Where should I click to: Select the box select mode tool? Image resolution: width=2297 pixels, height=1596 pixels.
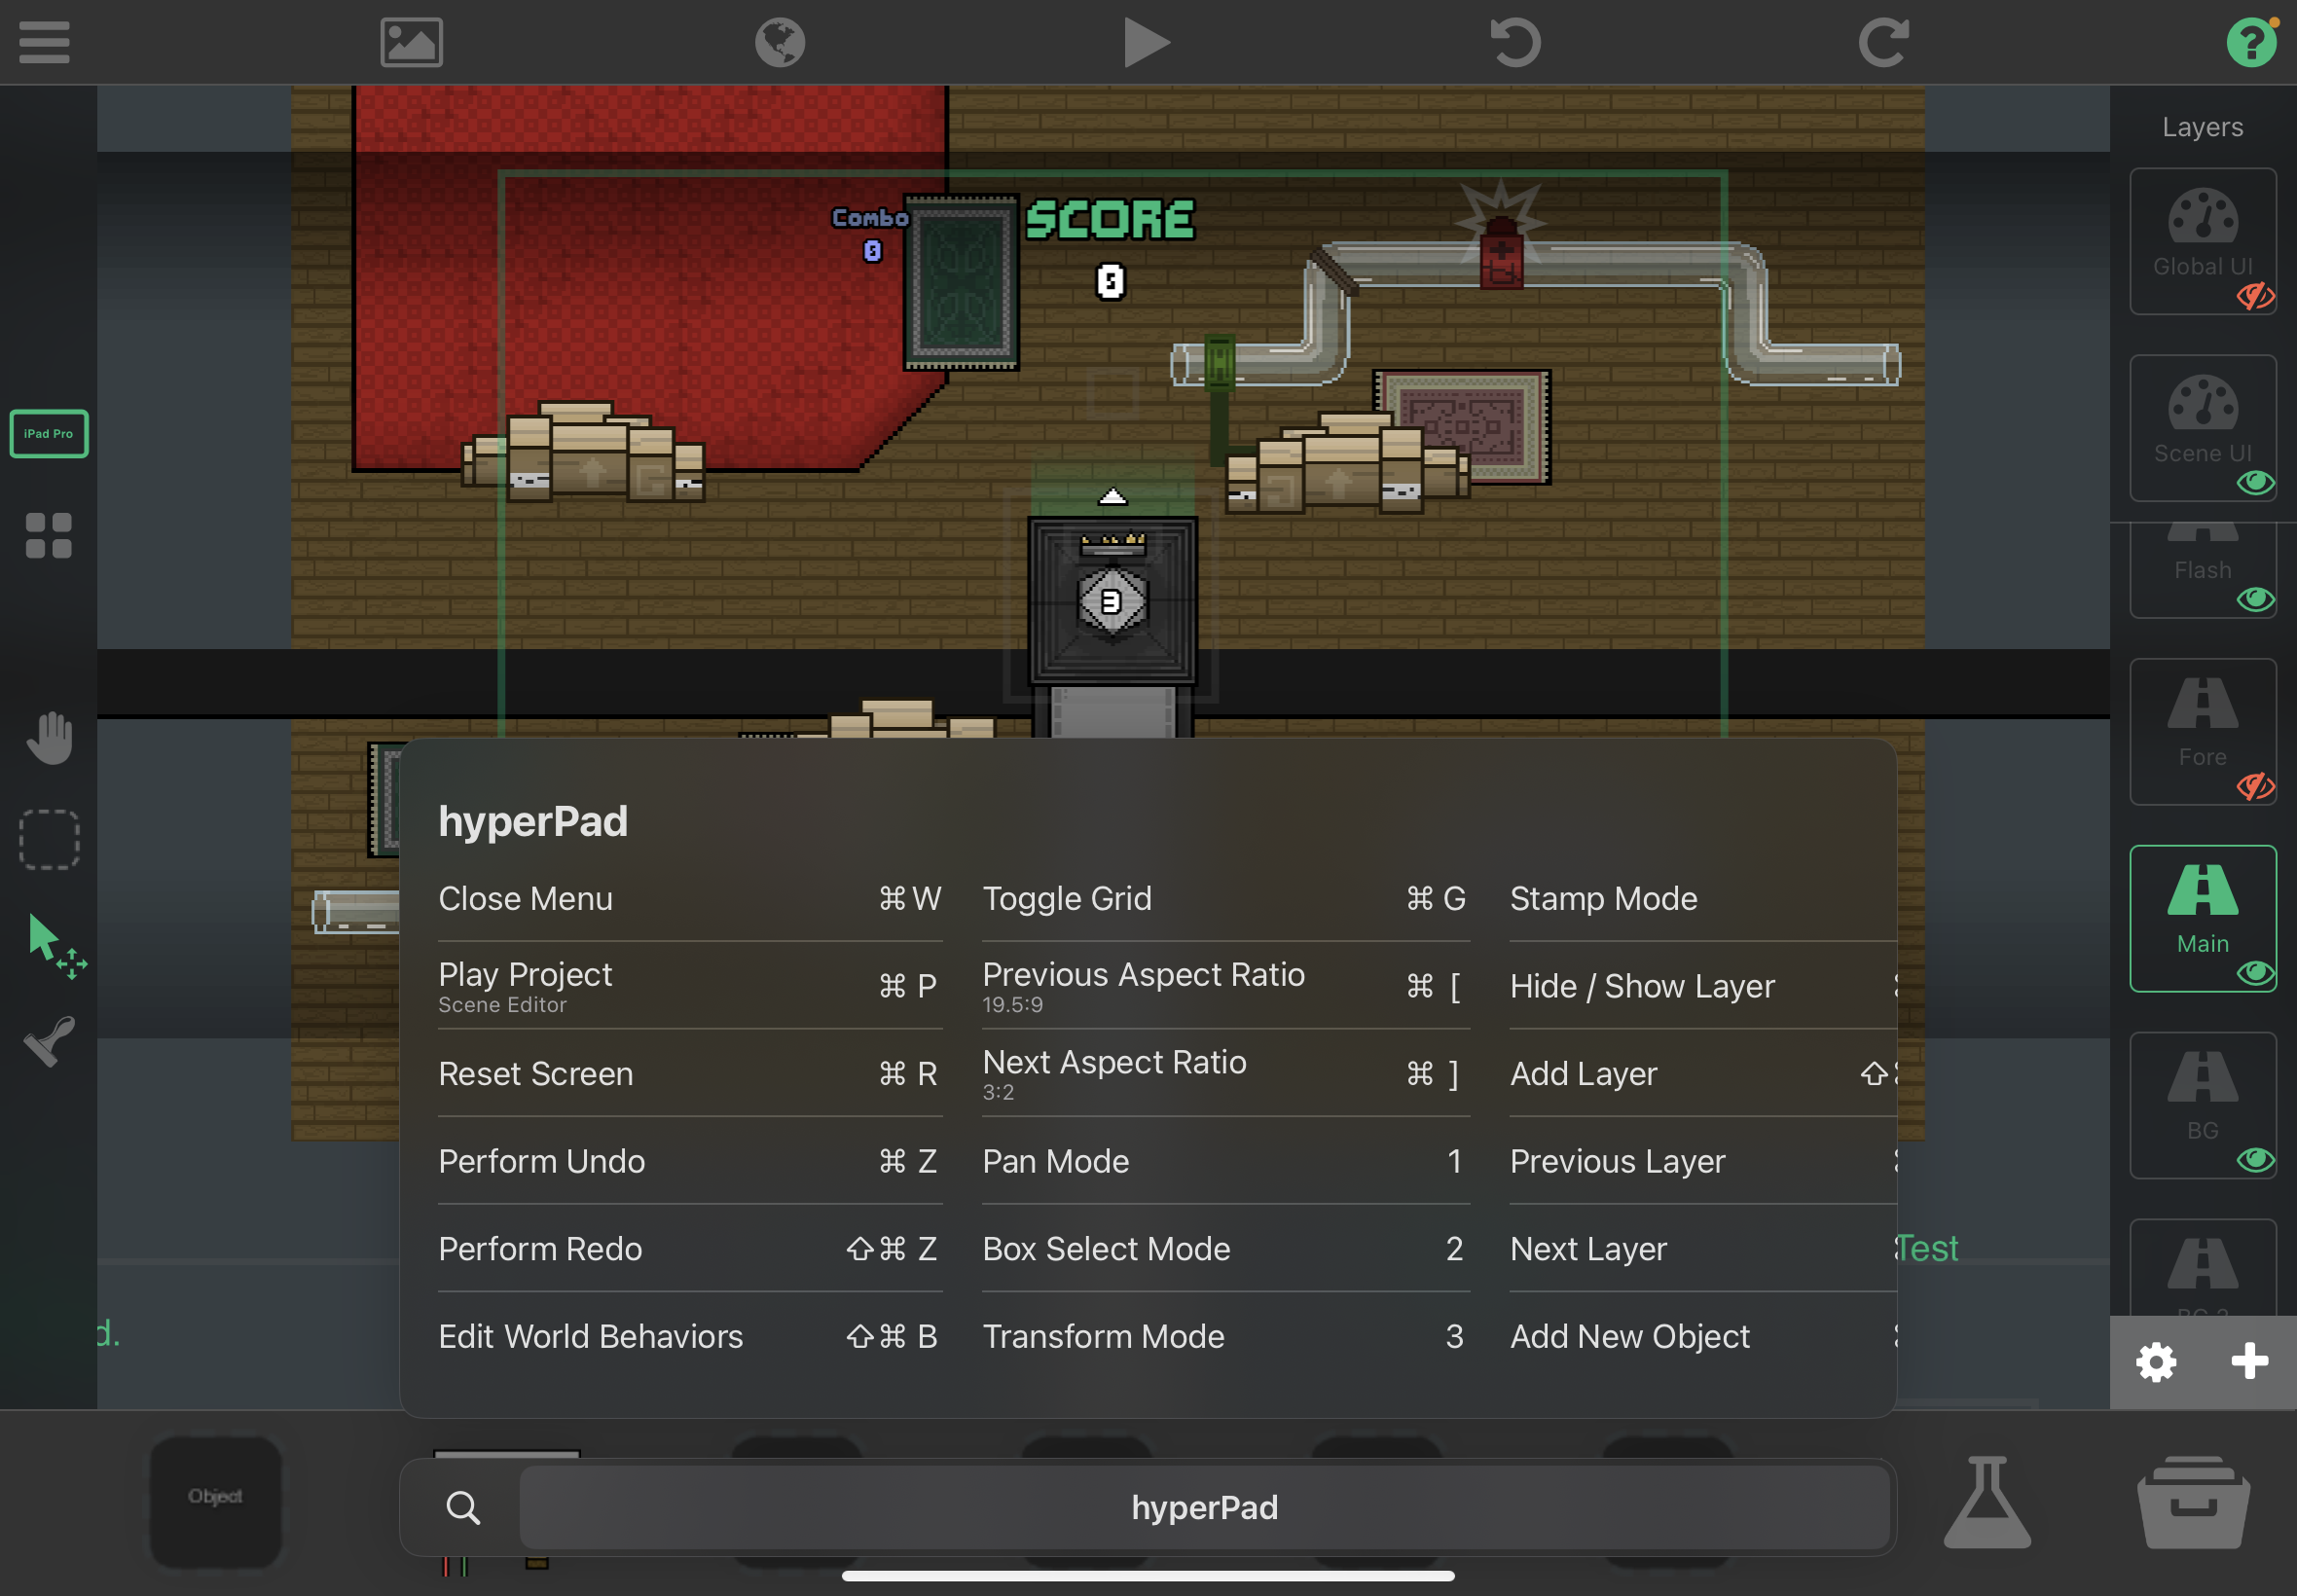coord(49,839)
